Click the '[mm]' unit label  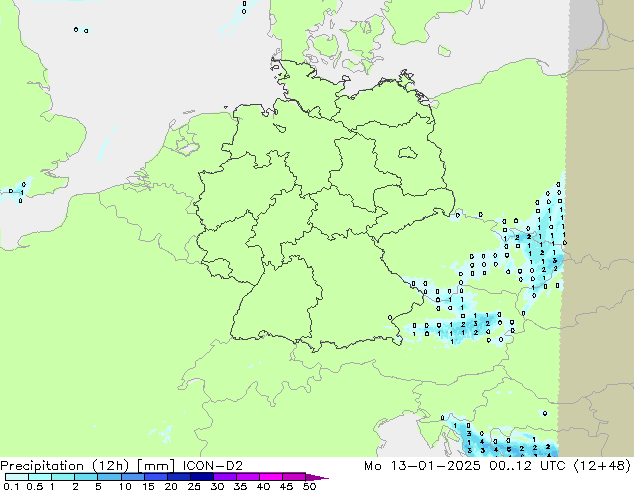[x=156, y=466]
